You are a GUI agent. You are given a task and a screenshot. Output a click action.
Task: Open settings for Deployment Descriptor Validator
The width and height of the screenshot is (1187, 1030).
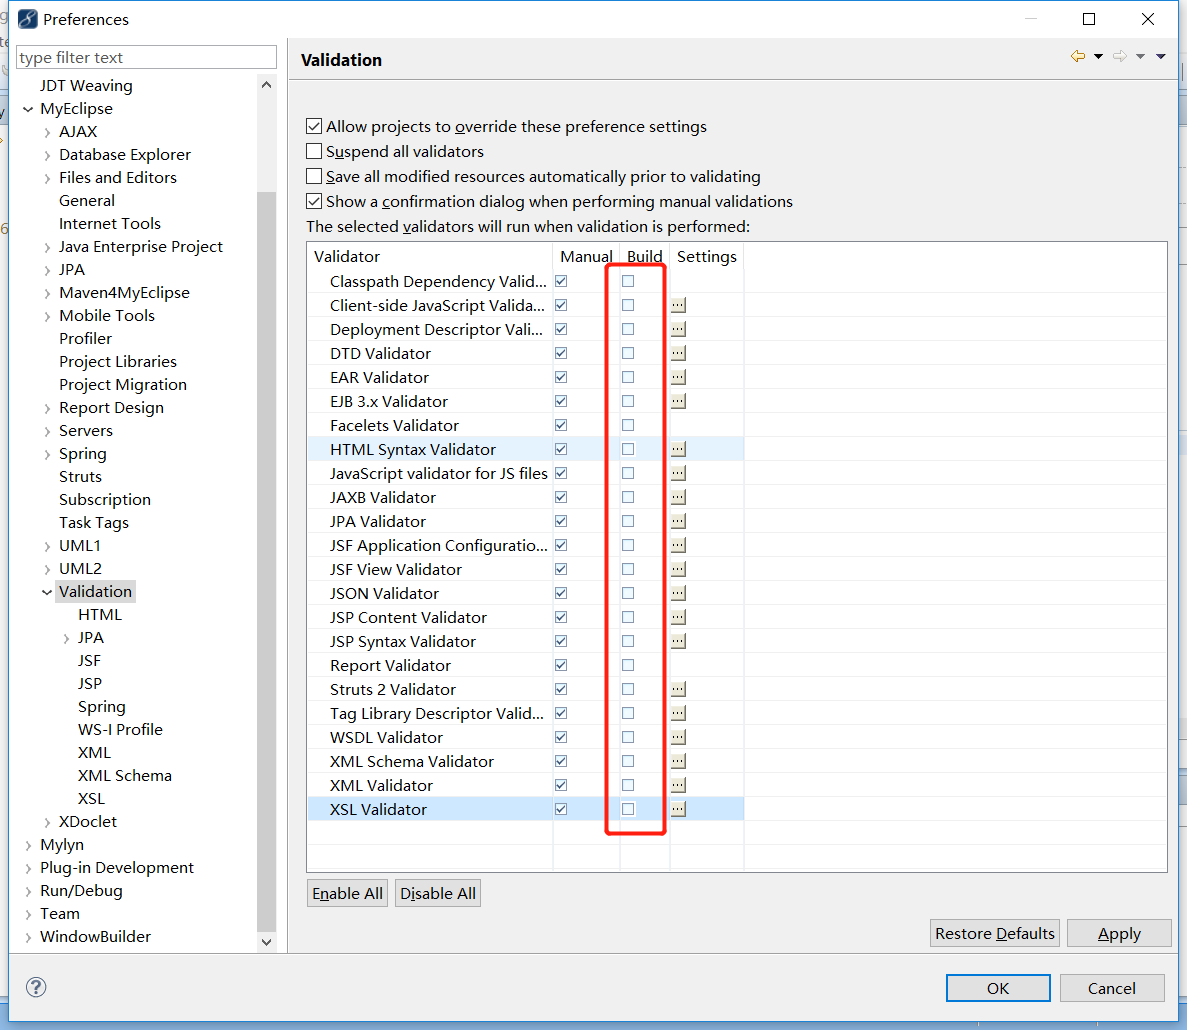click(678, 329)
